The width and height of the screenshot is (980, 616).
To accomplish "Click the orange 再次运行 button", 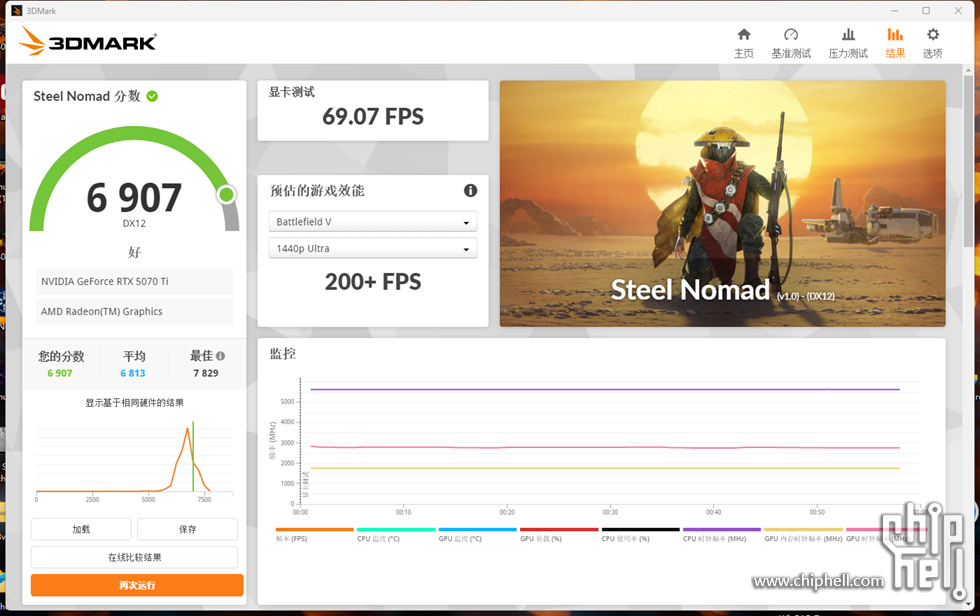I will pos(137,585).
